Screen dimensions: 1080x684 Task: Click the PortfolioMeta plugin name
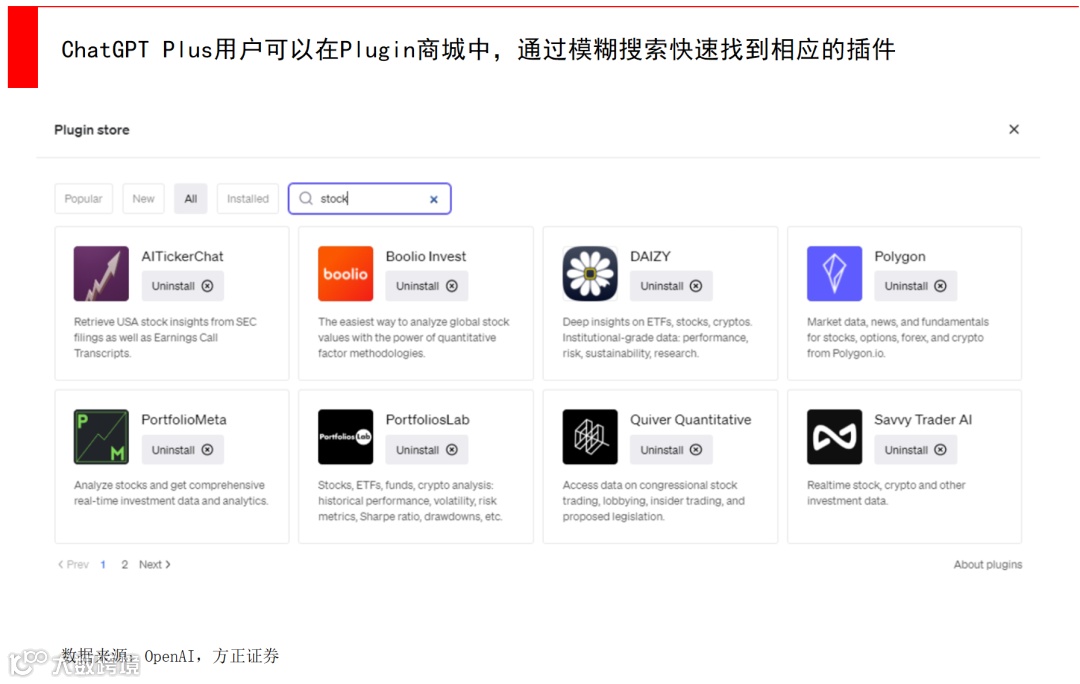point(184,419)
